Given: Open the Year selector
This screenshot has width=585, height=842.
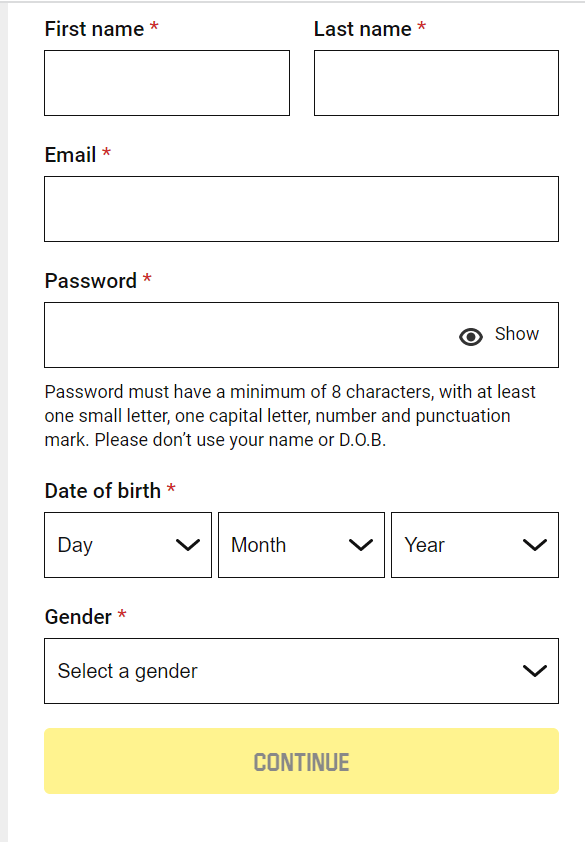Looking at the screenshot, I should (475, 545).
